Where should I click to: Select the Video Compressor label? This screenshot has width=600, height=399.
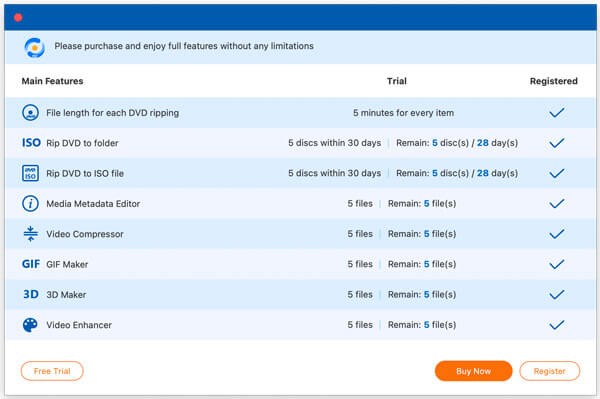(85, 234)
